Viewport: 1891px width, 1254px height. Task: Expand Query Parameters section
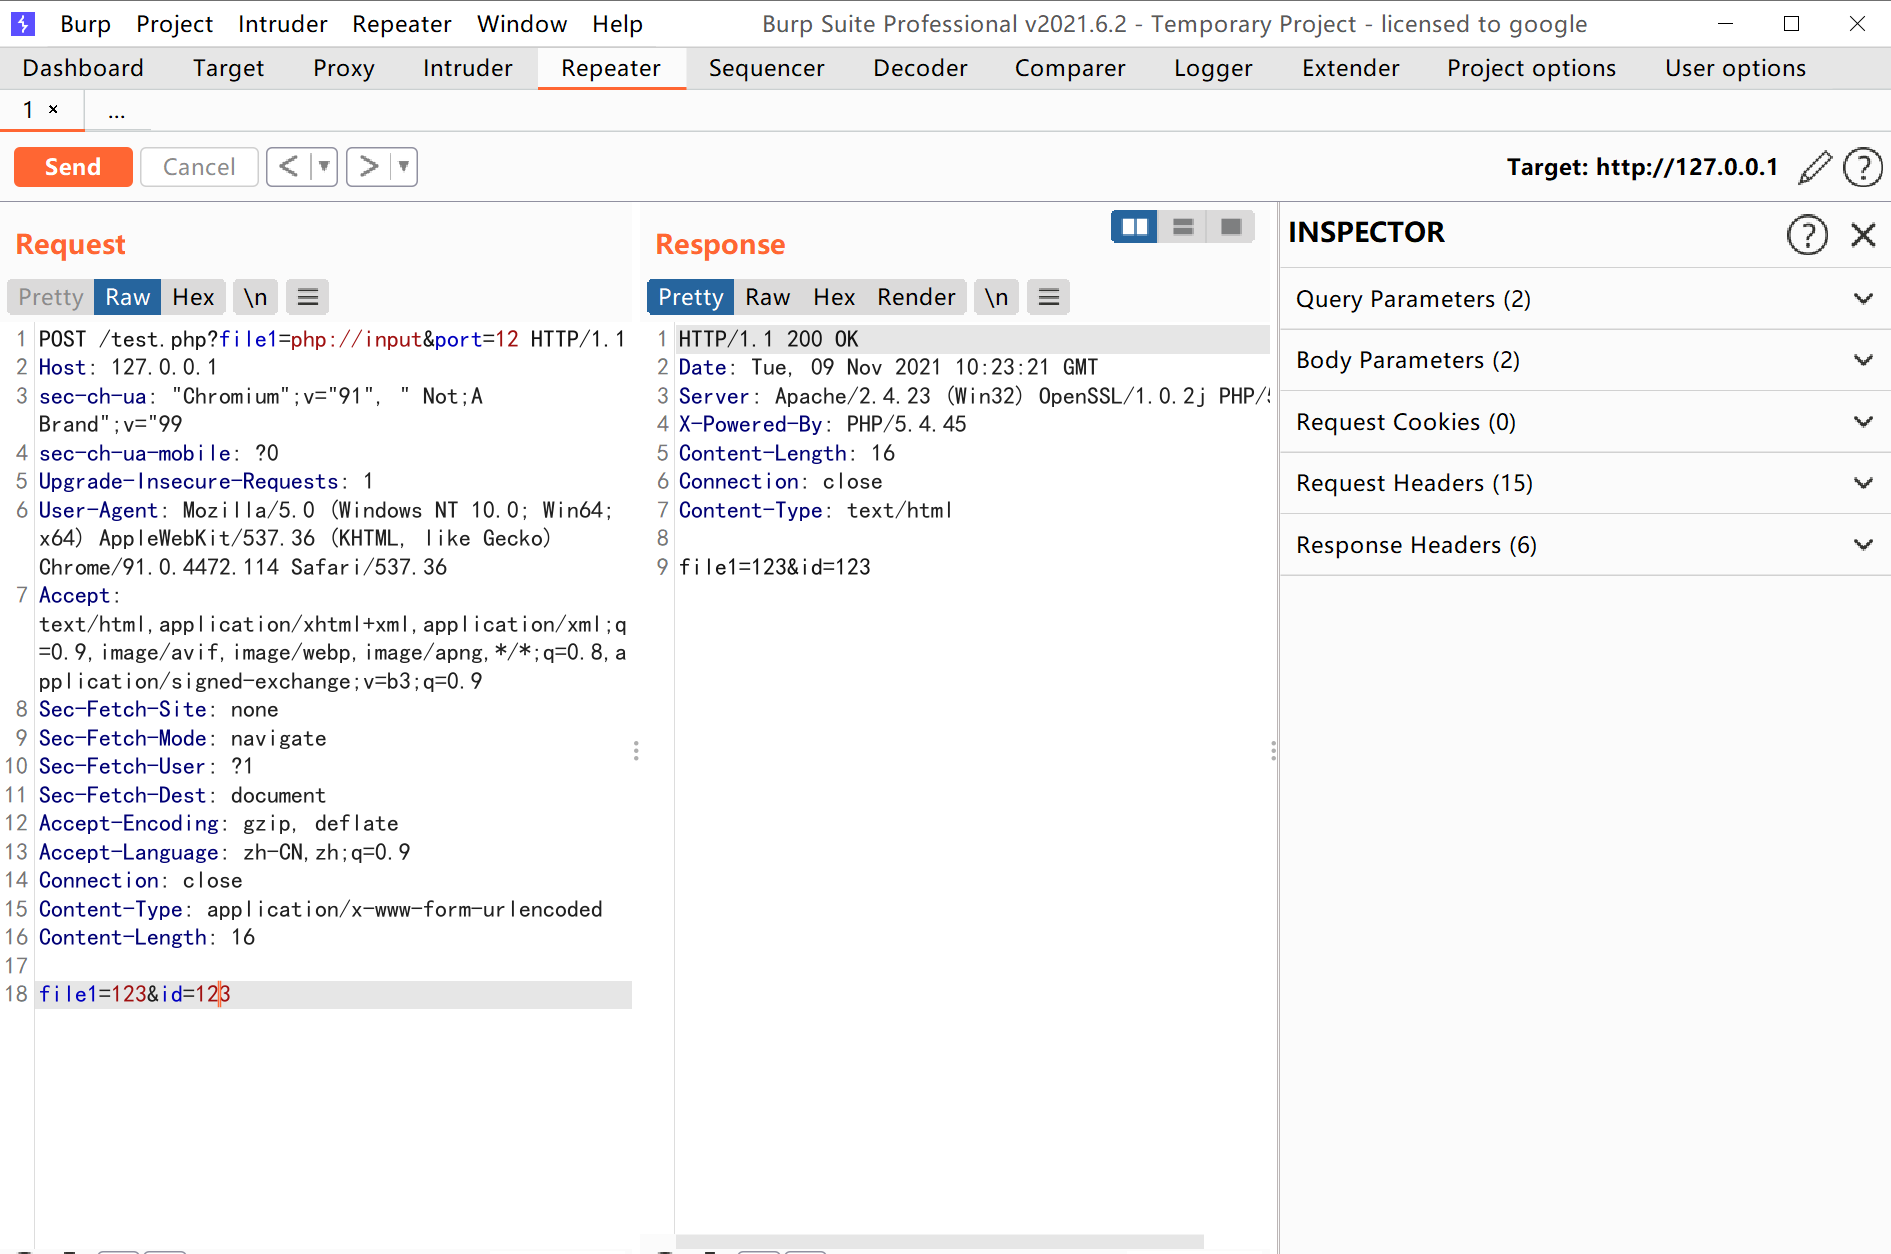pyautogui.click(x=1585, y=299)
